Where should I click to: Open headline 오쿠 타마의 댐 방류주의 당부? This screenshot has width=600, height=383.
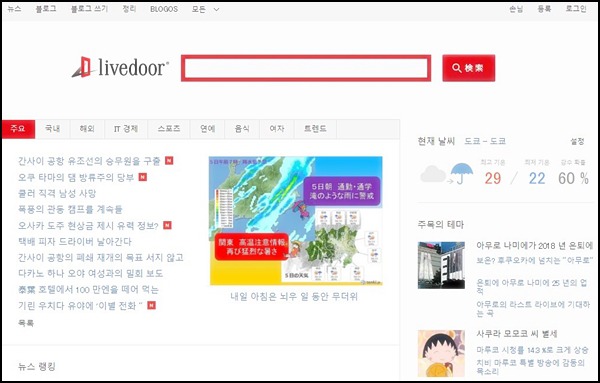pyautogui.click(x=76, y=177)
